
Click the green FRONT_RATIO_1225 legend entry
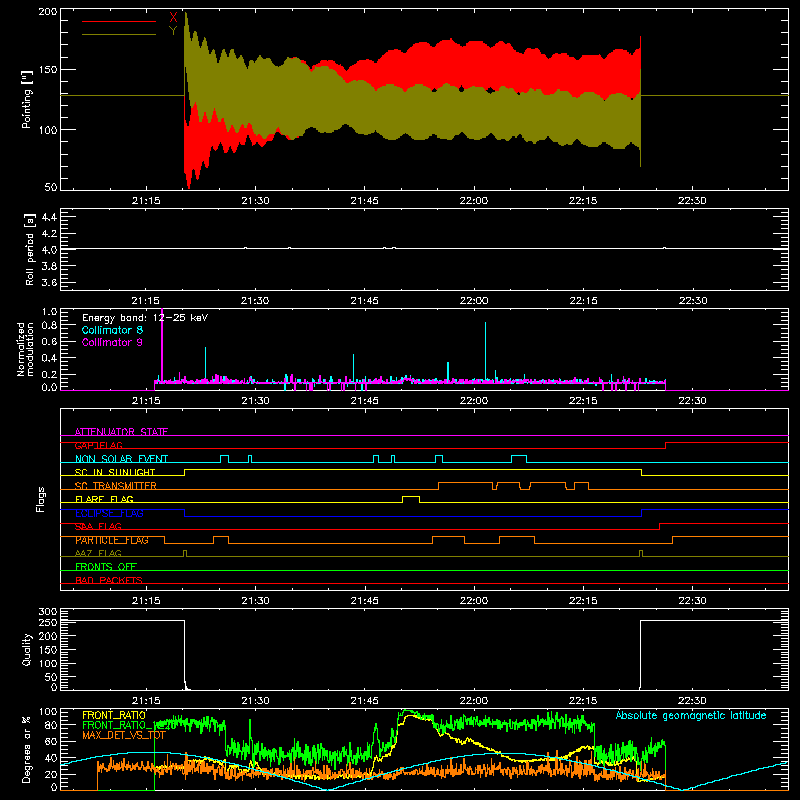tap(129, 725)
